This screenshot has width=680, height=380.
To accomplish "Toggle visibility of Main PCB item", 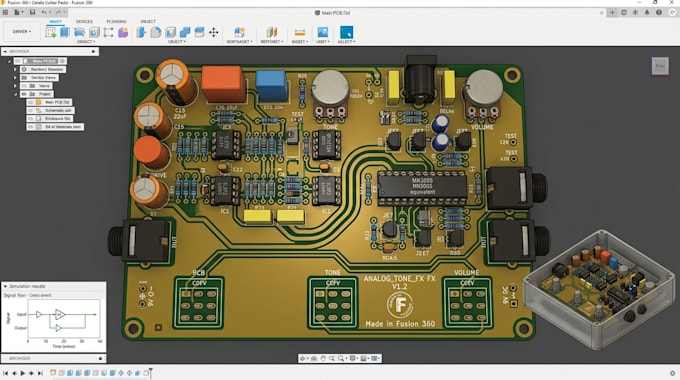I will (x=30, y=102).
